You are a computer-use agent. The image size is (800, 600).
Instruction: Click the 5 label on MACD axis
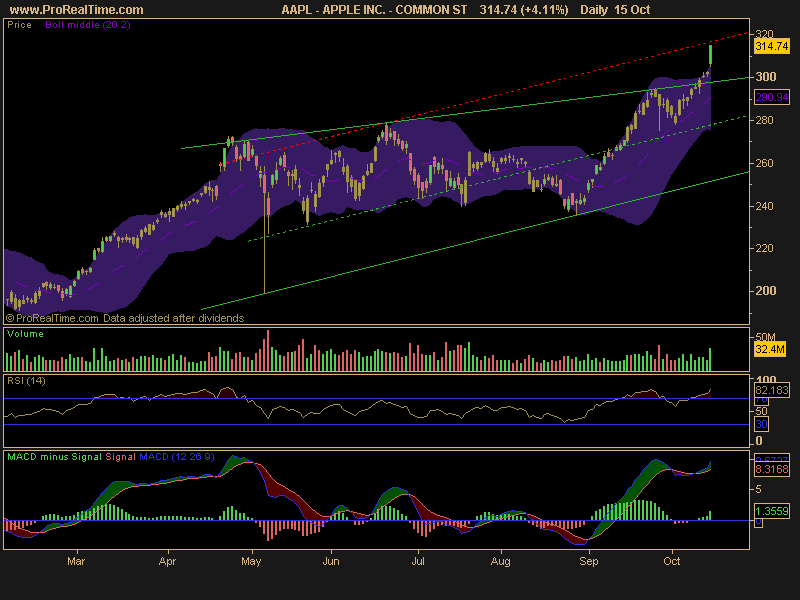tap(759, 489)
